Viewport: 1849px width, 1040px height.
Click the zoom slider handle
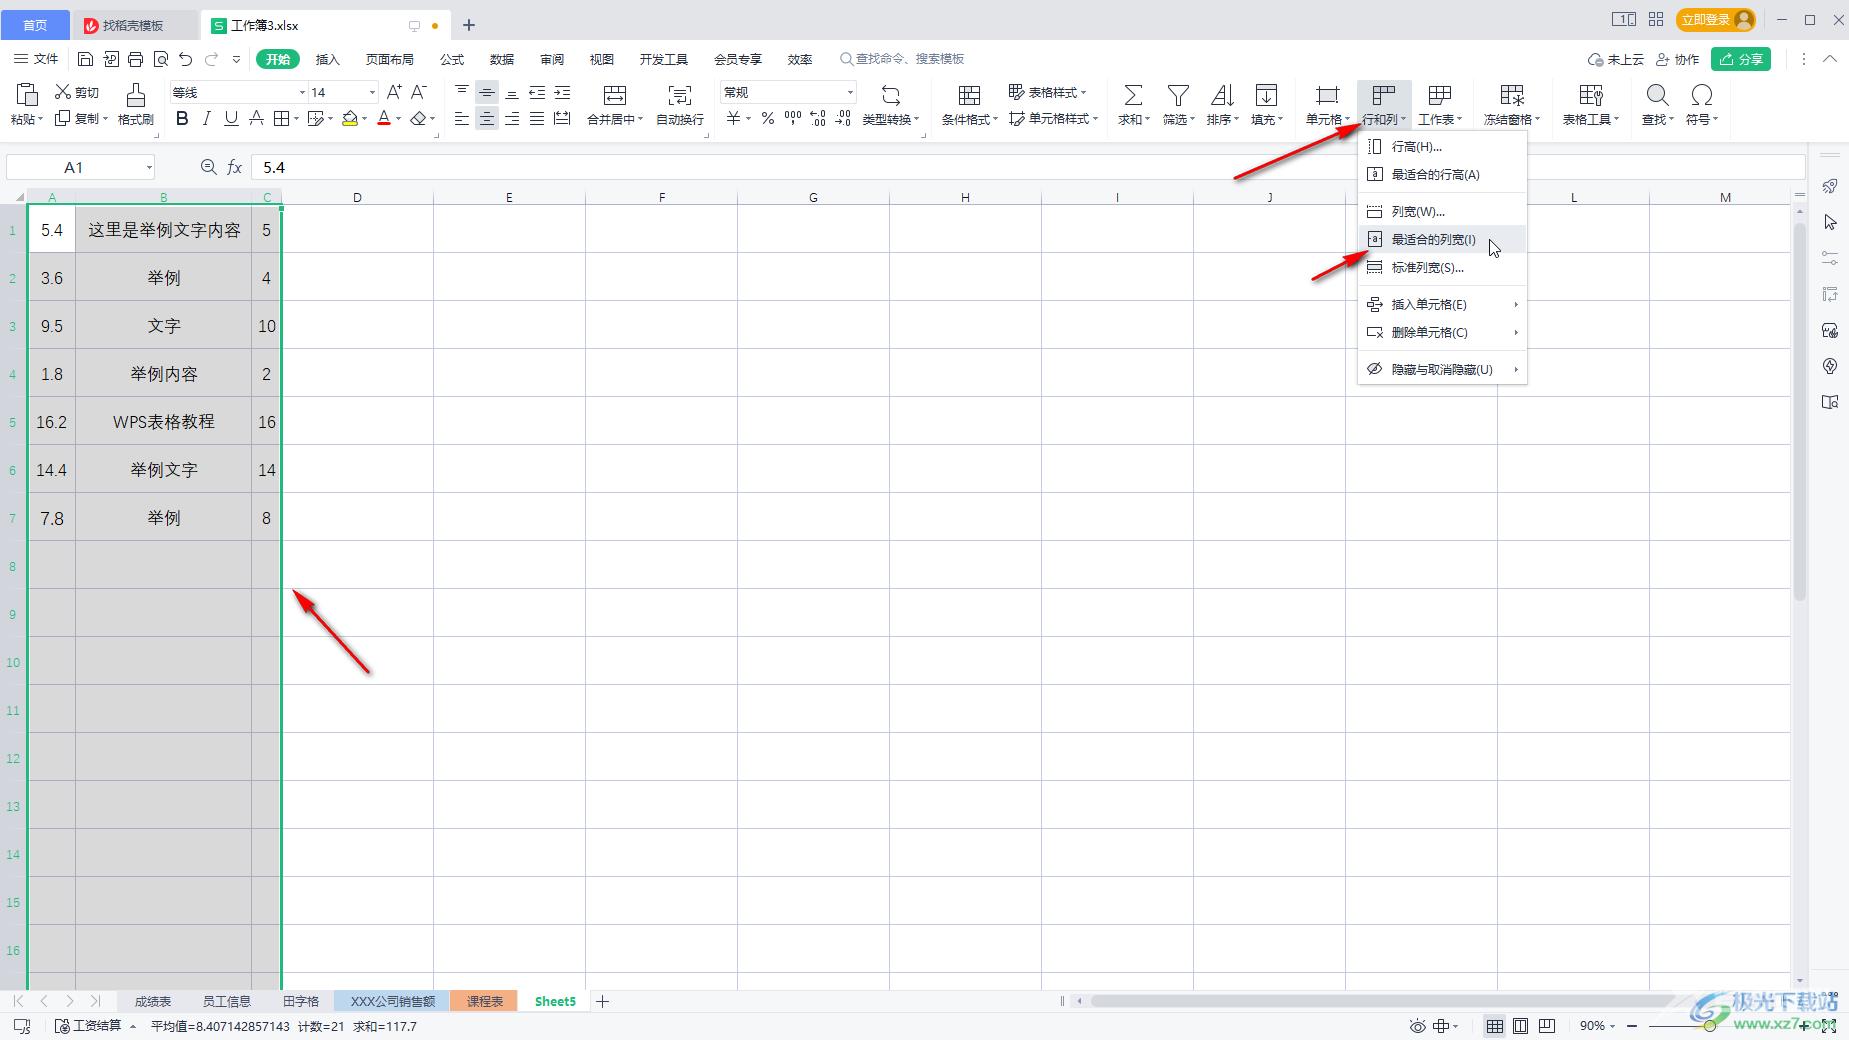pos(1710,1026)
